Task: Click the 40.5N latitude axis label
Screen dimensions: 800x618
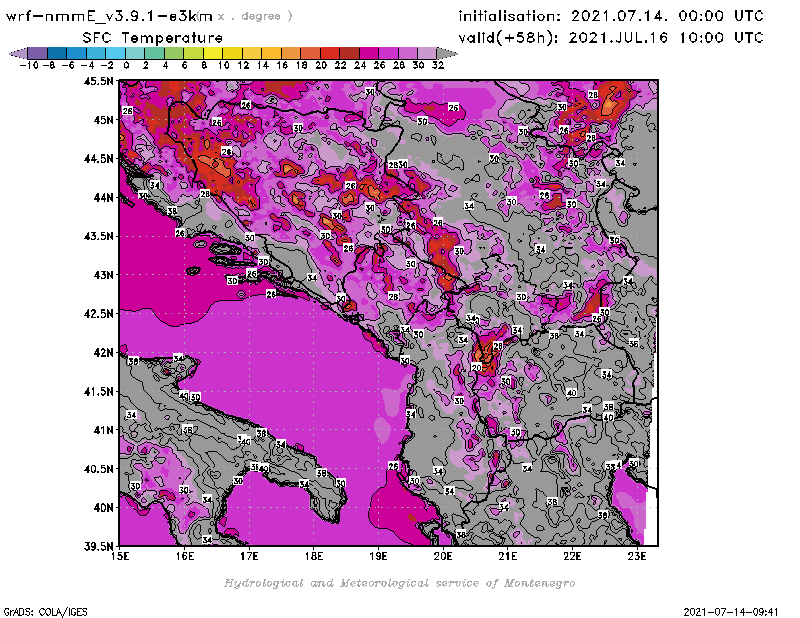Action: (x=98, y=468)
